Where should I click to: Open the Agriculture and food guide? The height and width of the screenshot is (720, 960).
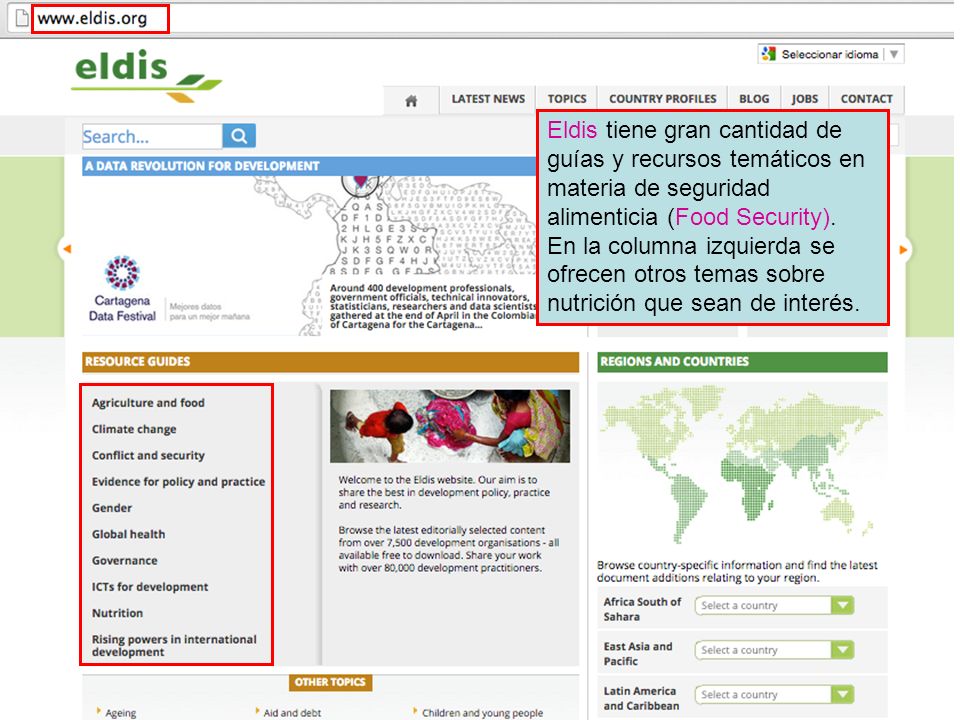pos(148,403)
